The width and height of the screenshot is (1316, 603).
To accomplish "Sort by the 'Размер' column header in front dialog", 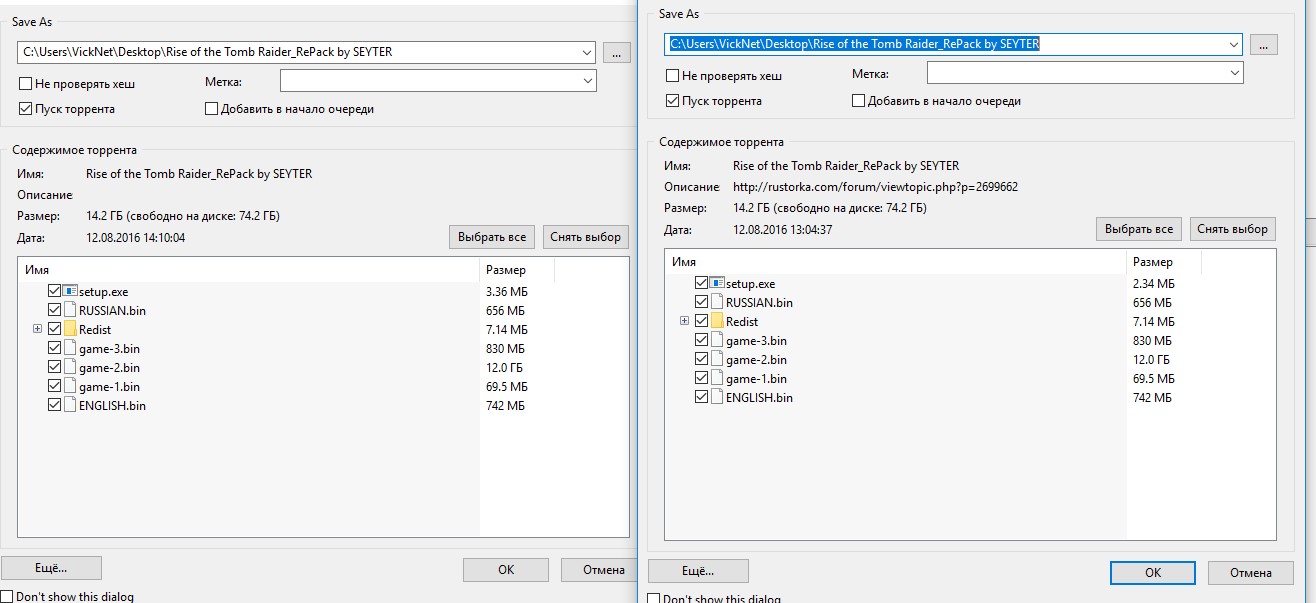I will coord(1164,262).
